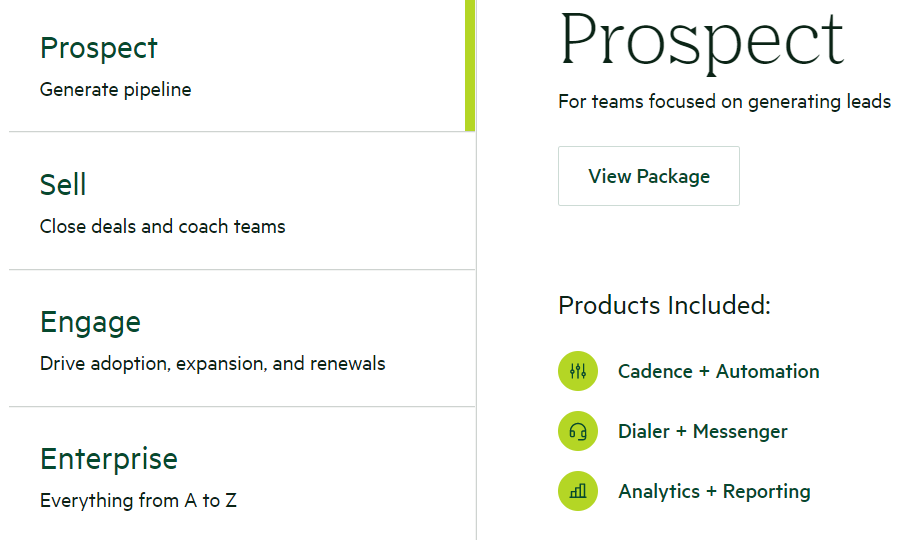Choose the Enterprise package tab
The image size is (918, 540).
(x=242, y=474)
